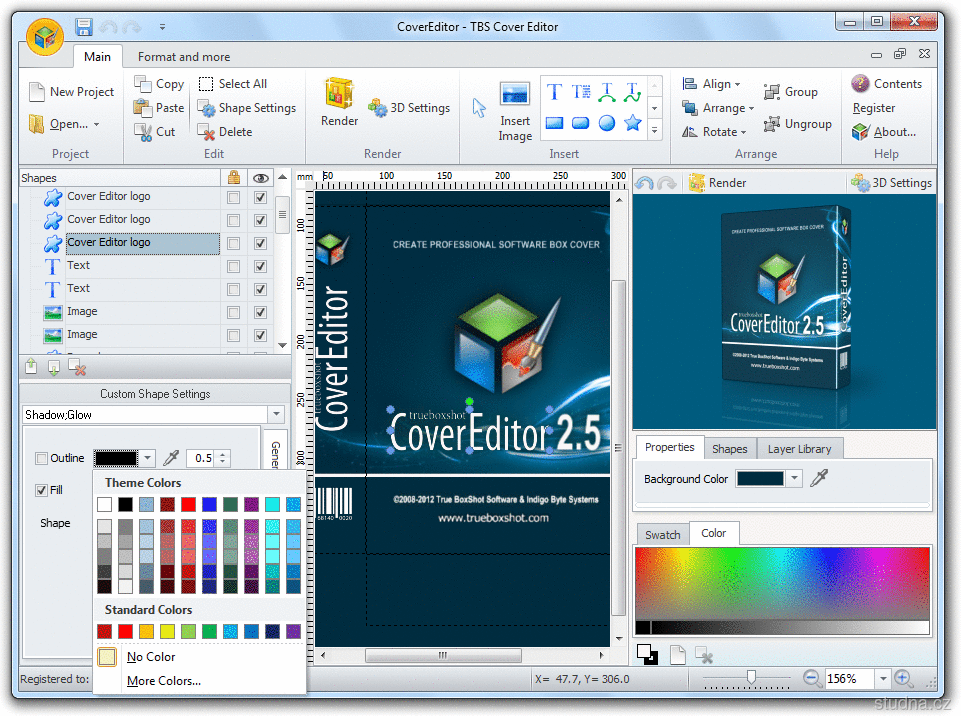Pick Background Color with the eyedropper
Image resolution: width=961 pixels, height=716 pixels.
click(819, 479)
